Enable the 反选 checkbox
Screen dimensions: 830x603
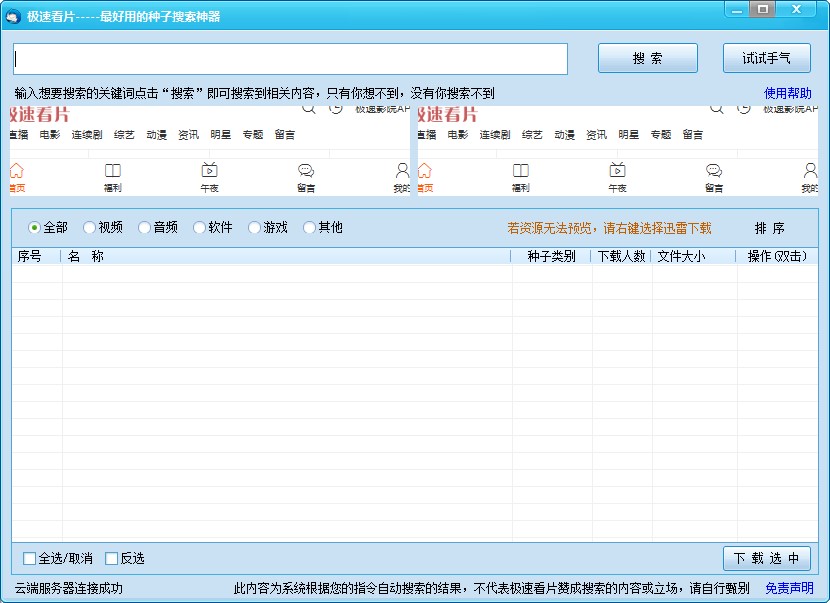(x=112, y=558)
